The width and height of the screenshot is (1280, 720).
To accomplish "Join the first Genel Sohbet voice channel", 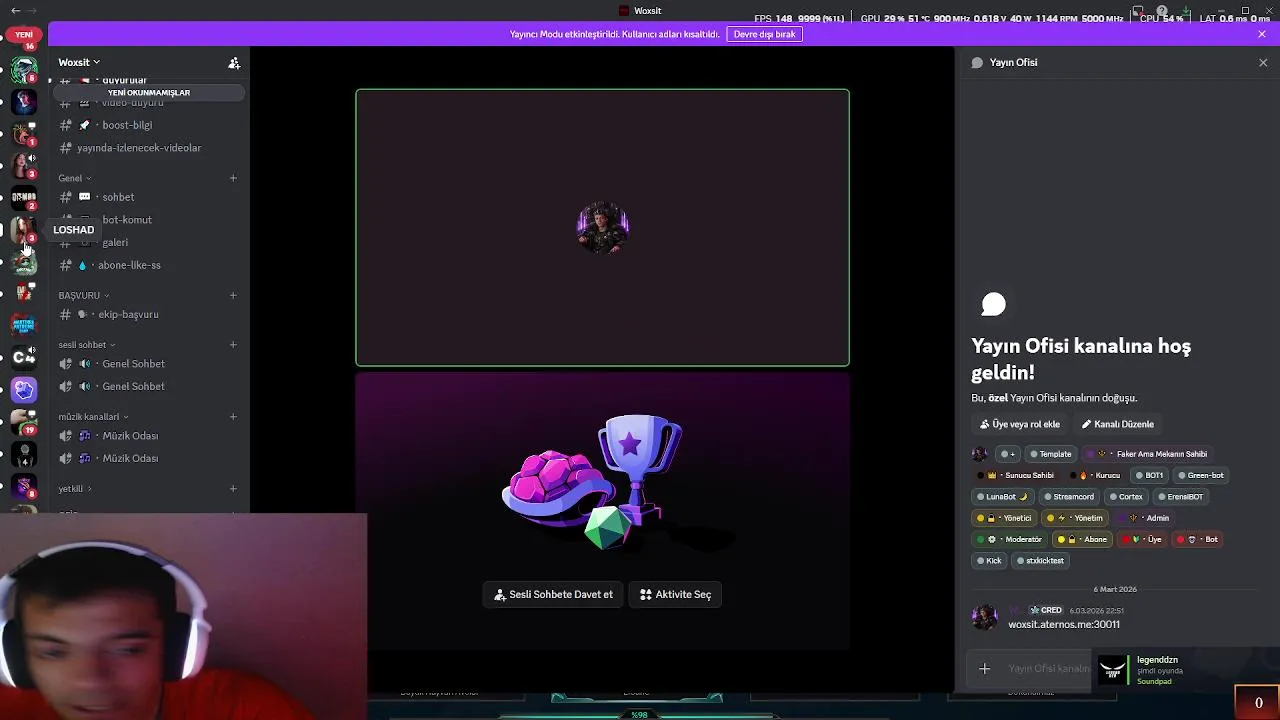I will 148,364.
